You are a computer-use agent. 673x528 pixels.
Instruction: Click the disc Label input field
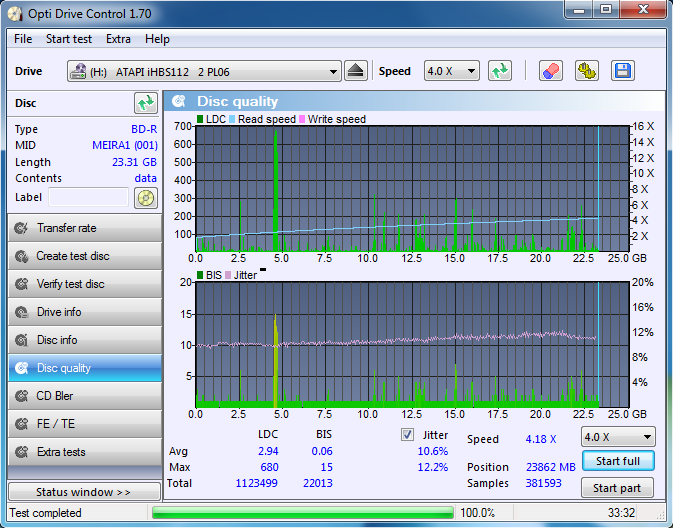point(88,198)
